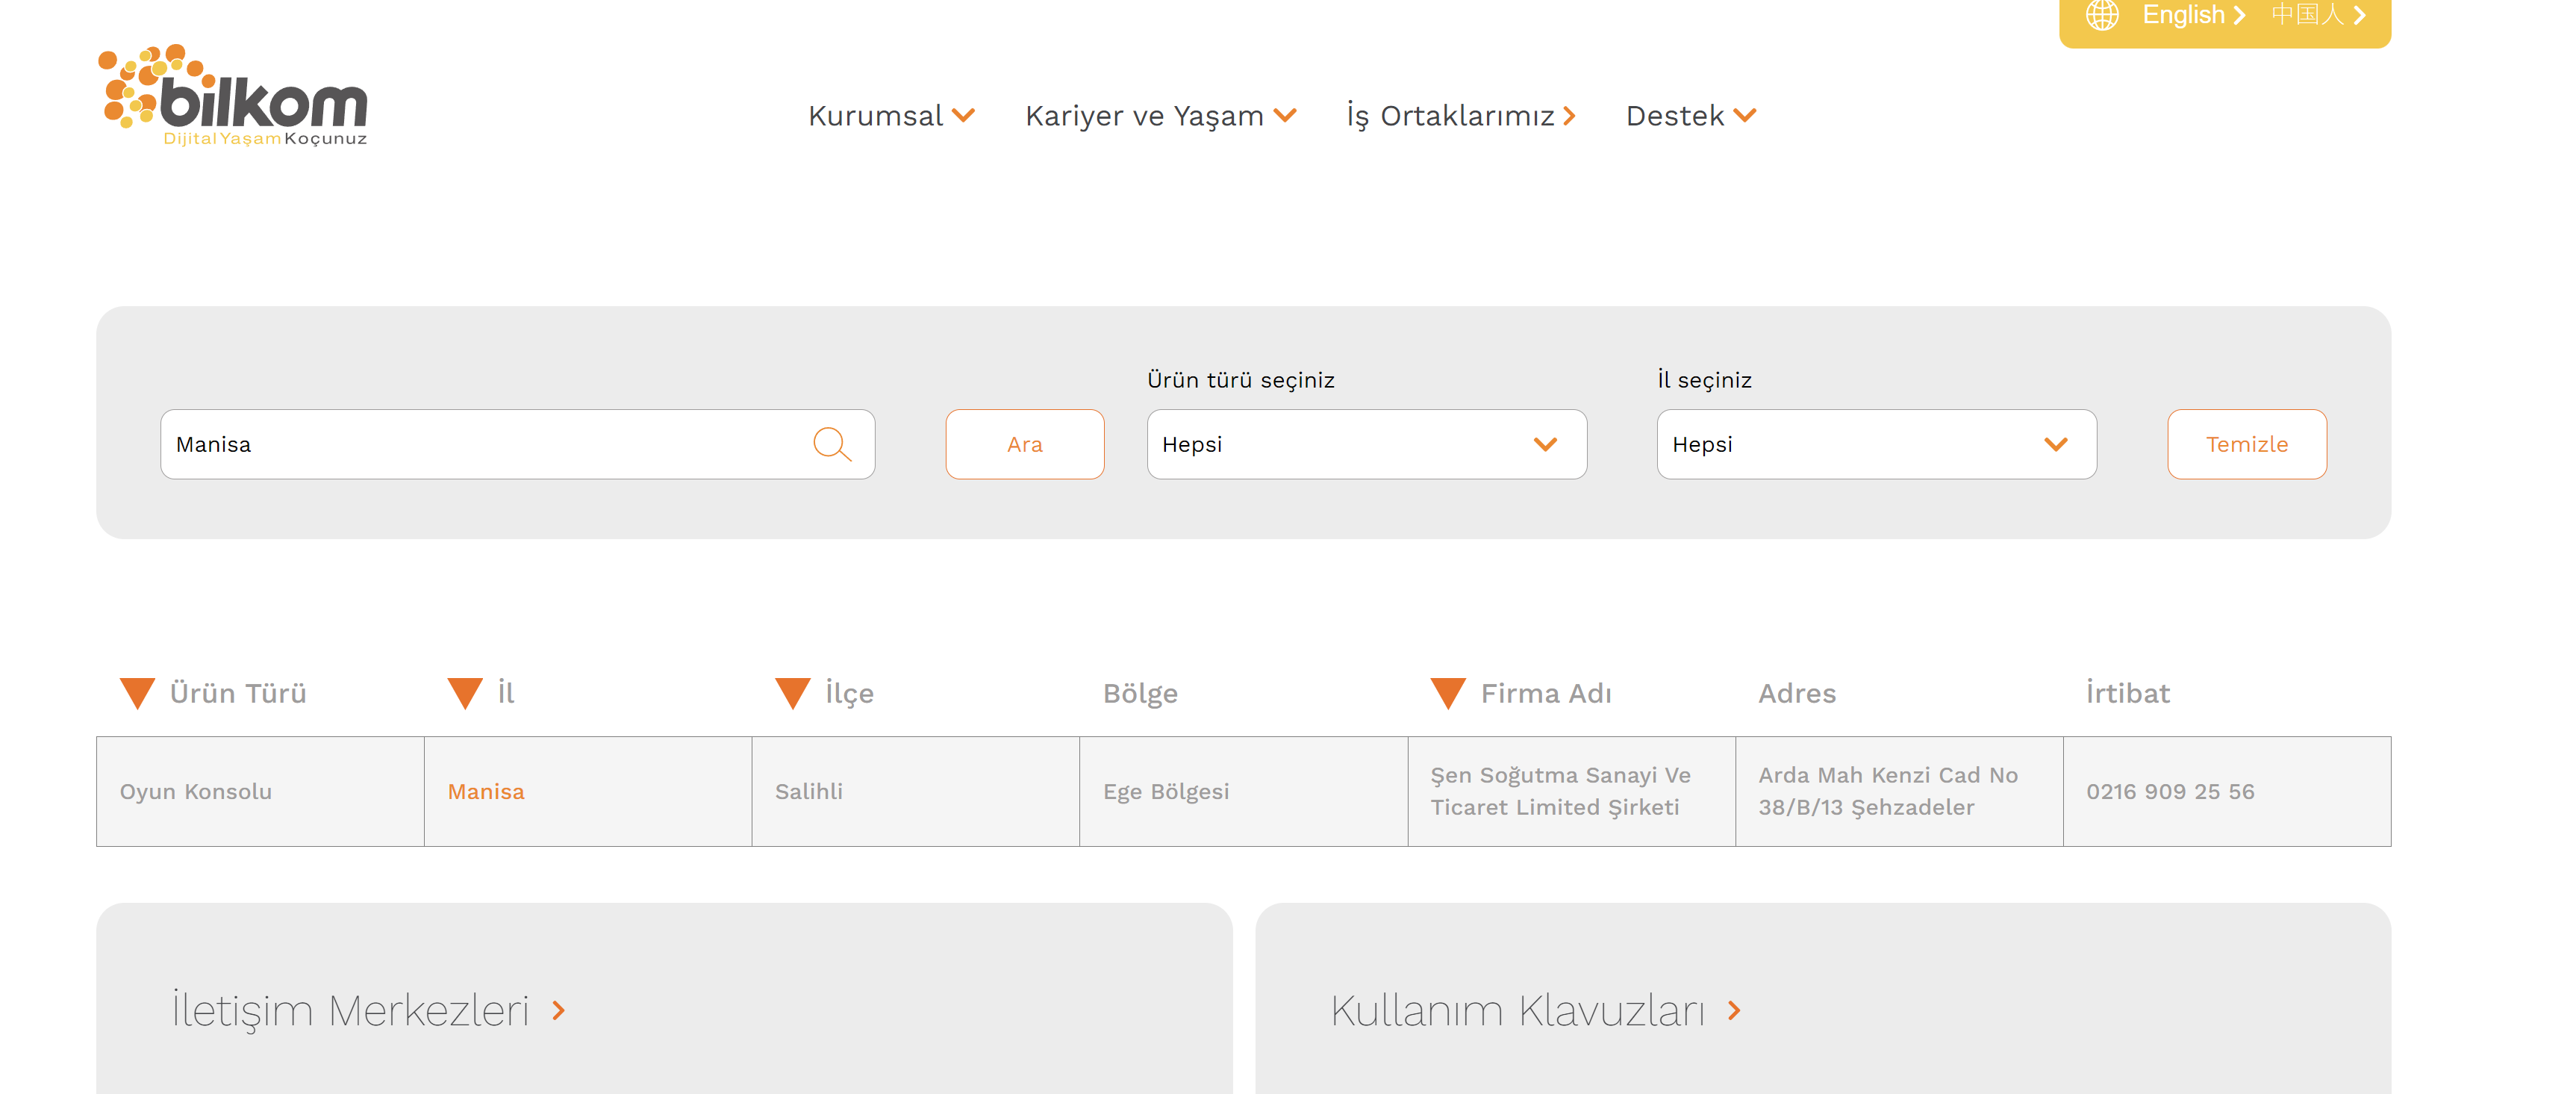
Task: Open İl seçiniz dropdown
Action: 1876,444
